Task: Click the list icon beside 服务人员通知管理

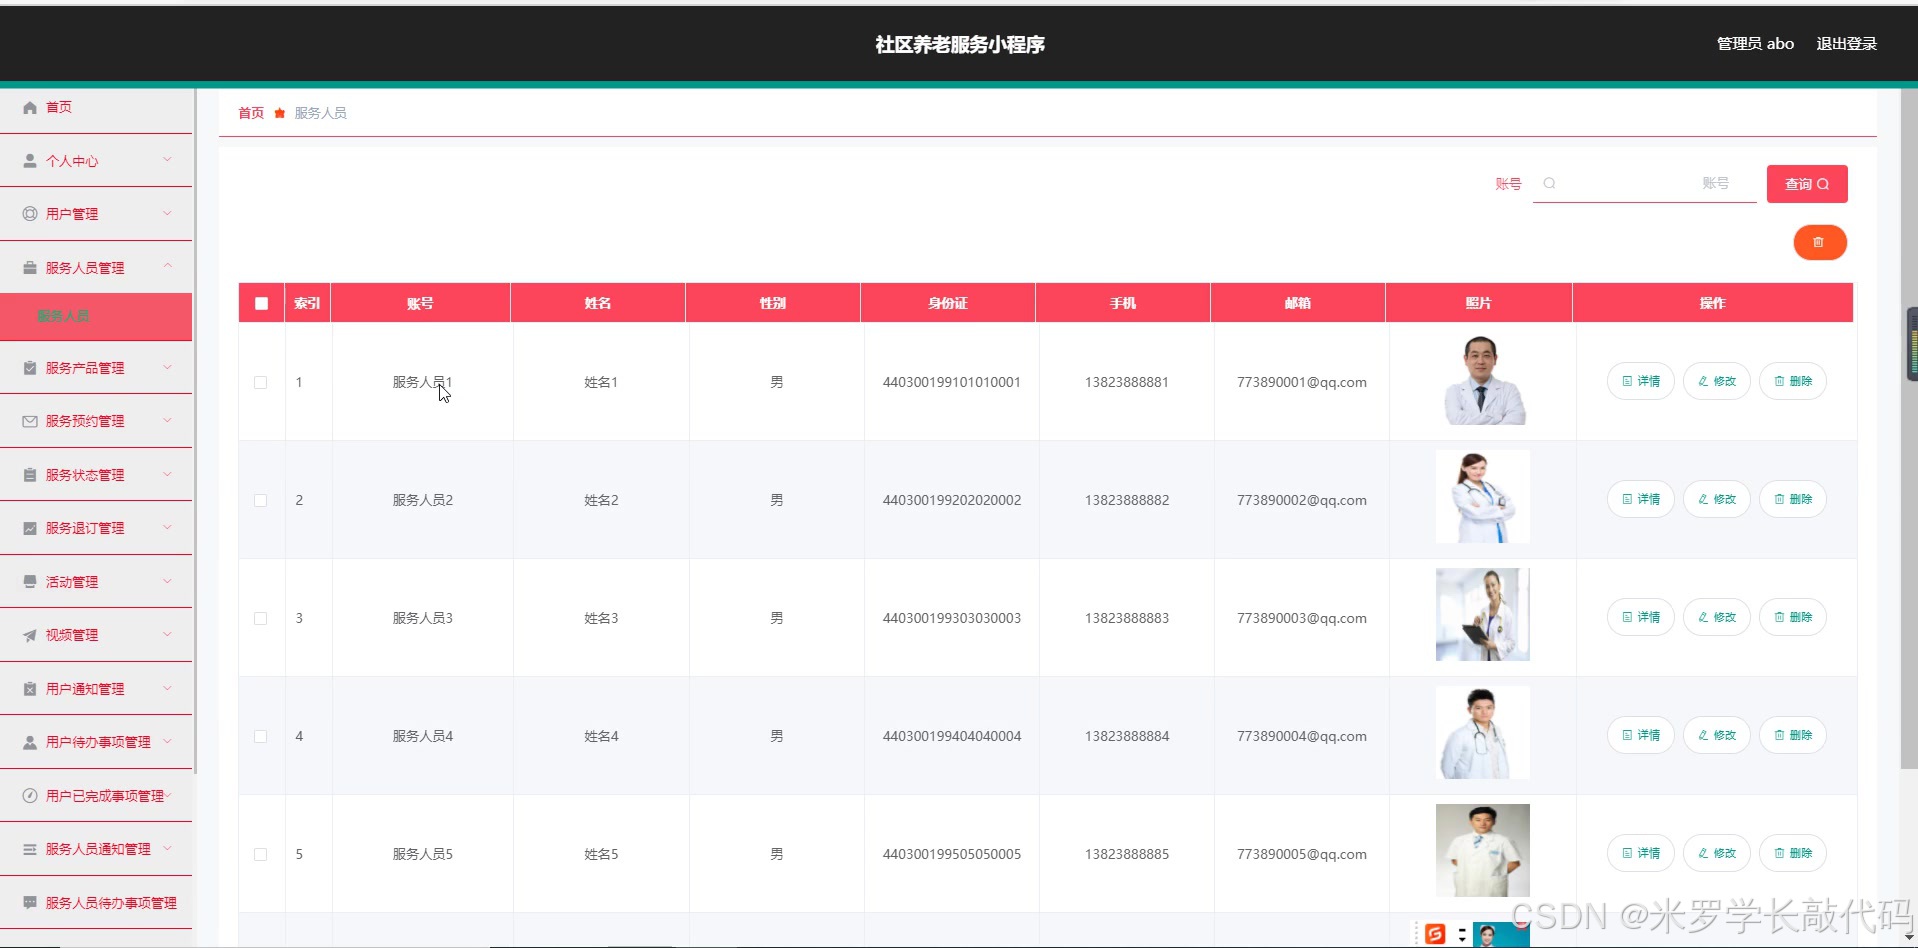Action: 30,849
